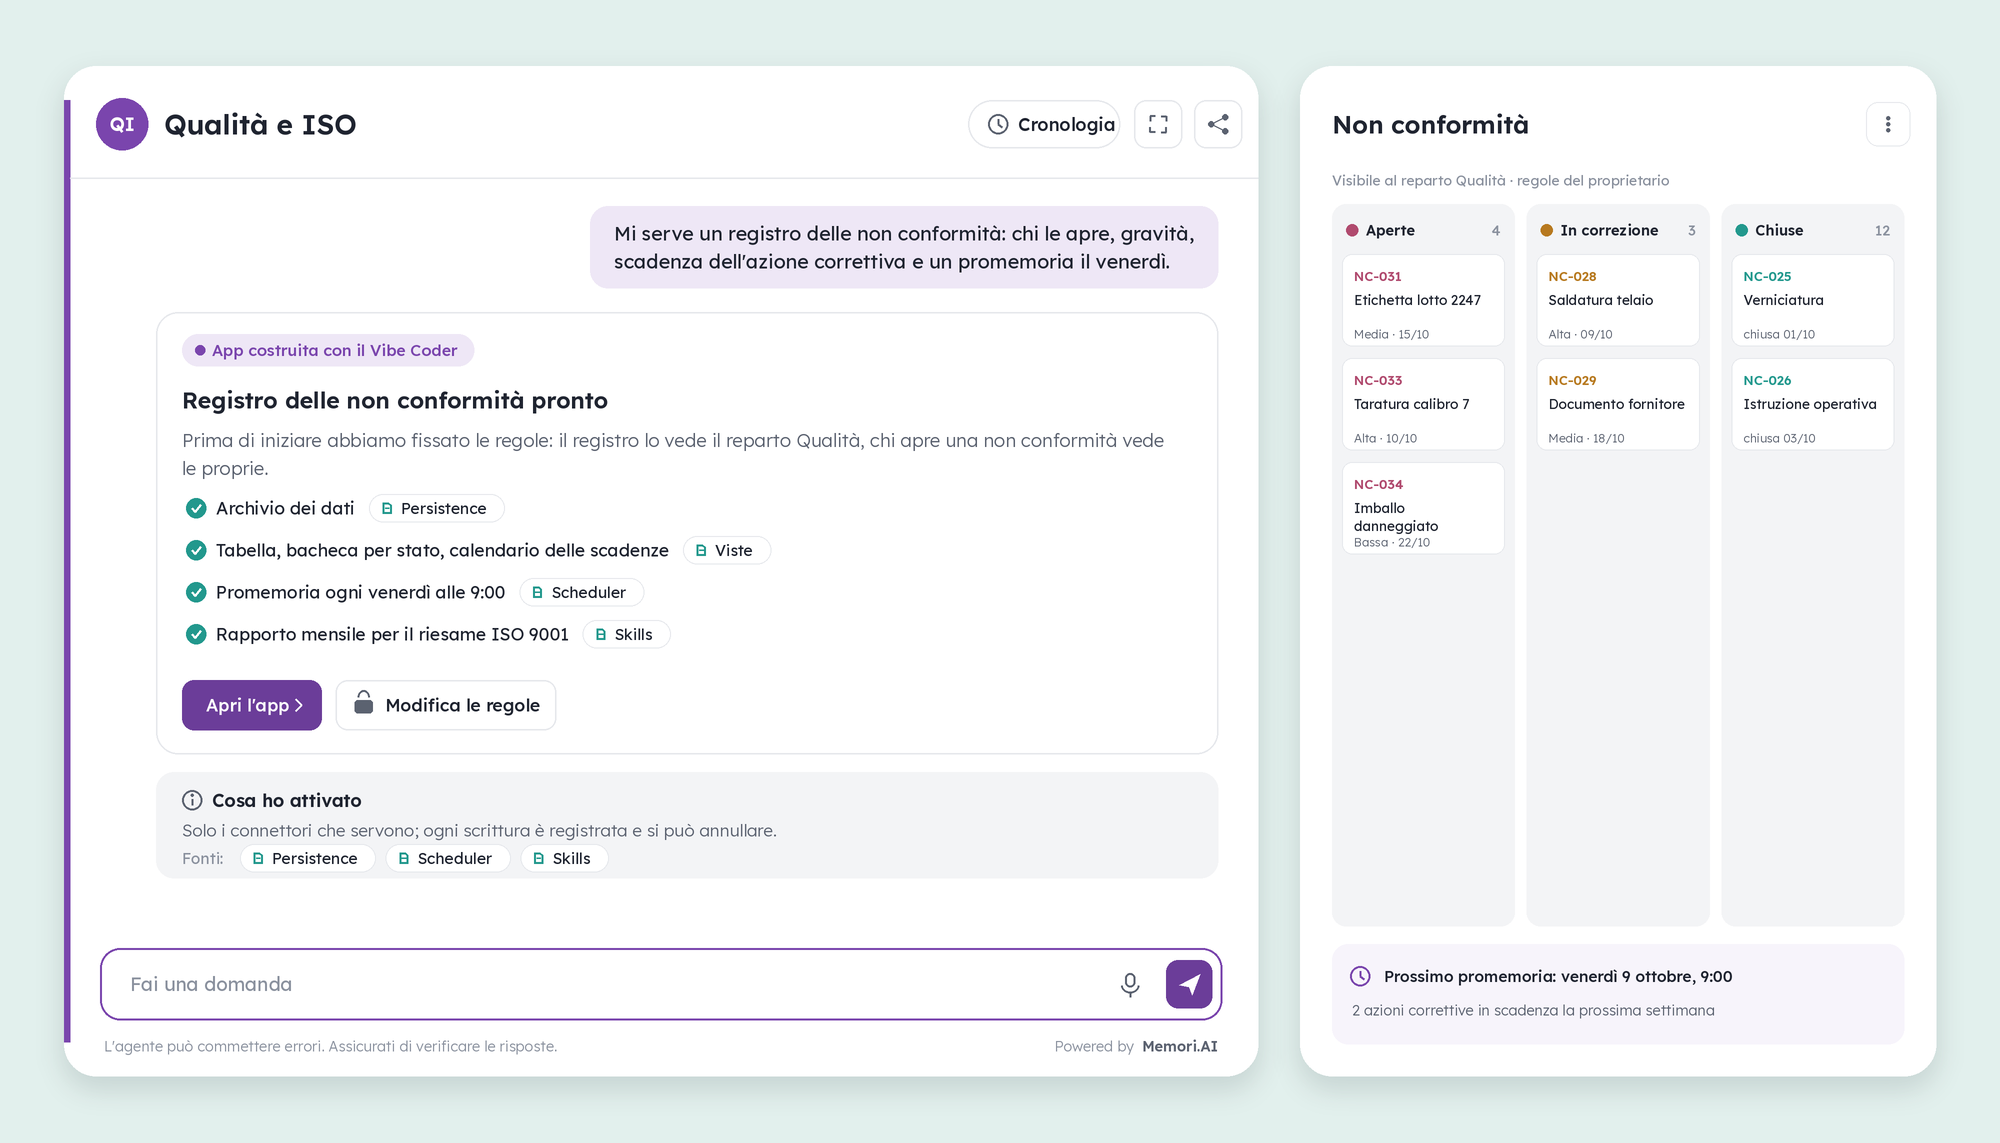Image resolution: width=2000 pixels, height=1143 pixels.
Task: Click the App costruita con il Vibe Coder badge
Action: [x=328, y=350]
